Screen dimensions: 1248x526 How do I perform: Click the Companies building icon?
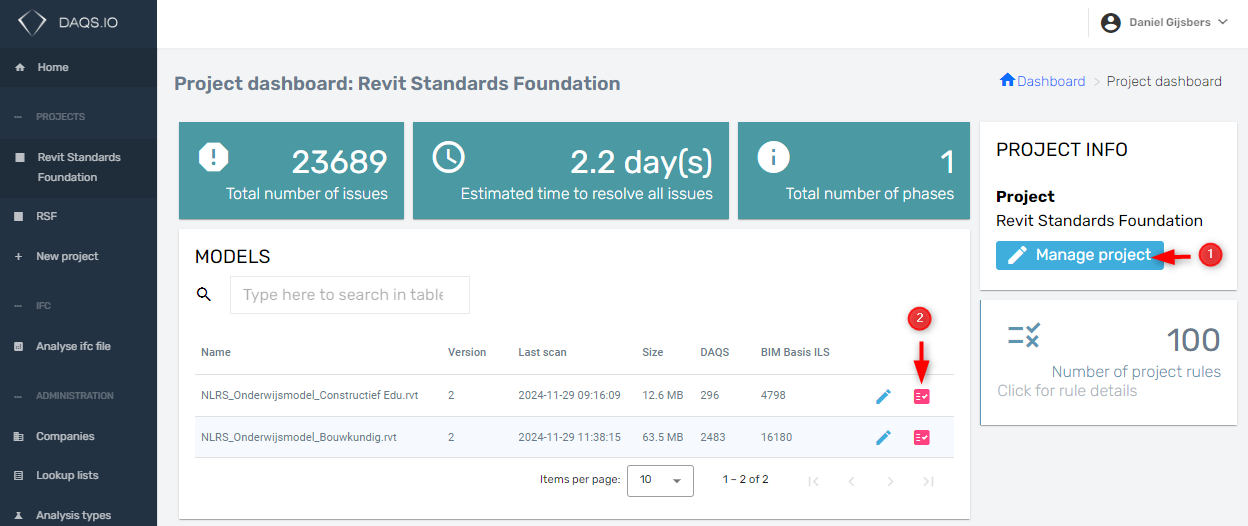(18, 436)
